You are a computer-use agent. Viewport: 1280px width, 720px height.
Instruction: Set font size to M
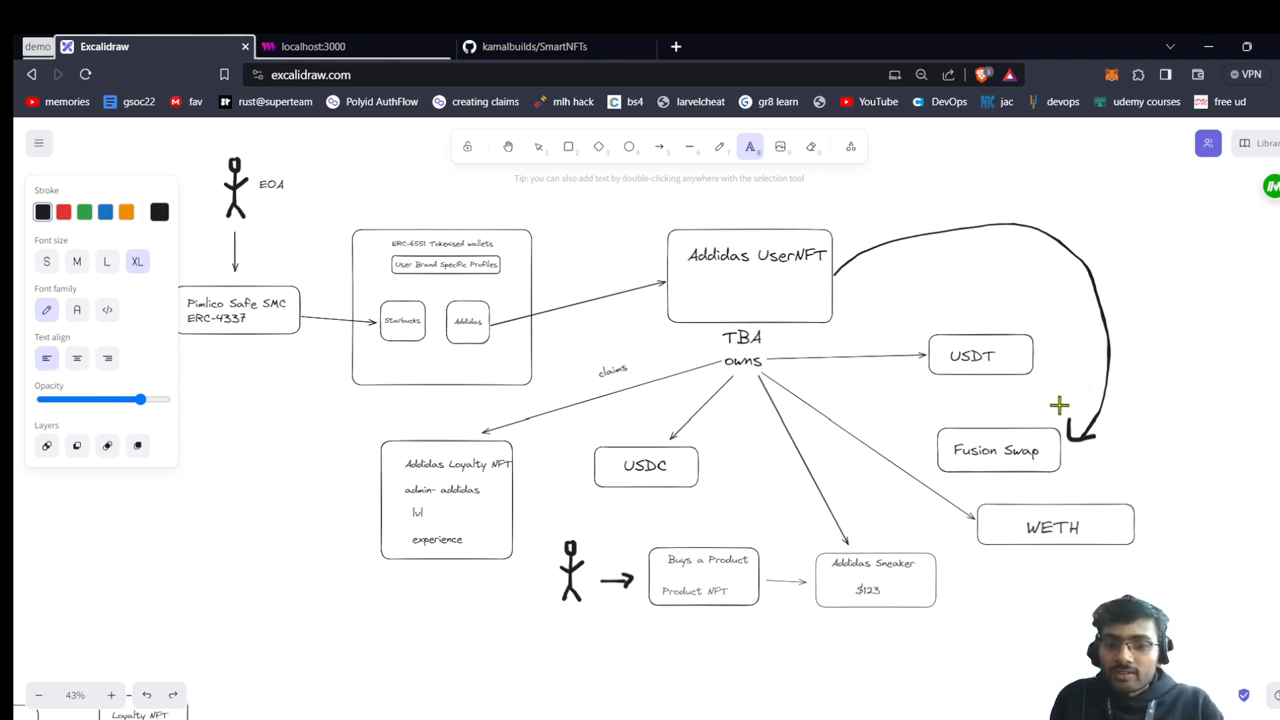(77, 262)
